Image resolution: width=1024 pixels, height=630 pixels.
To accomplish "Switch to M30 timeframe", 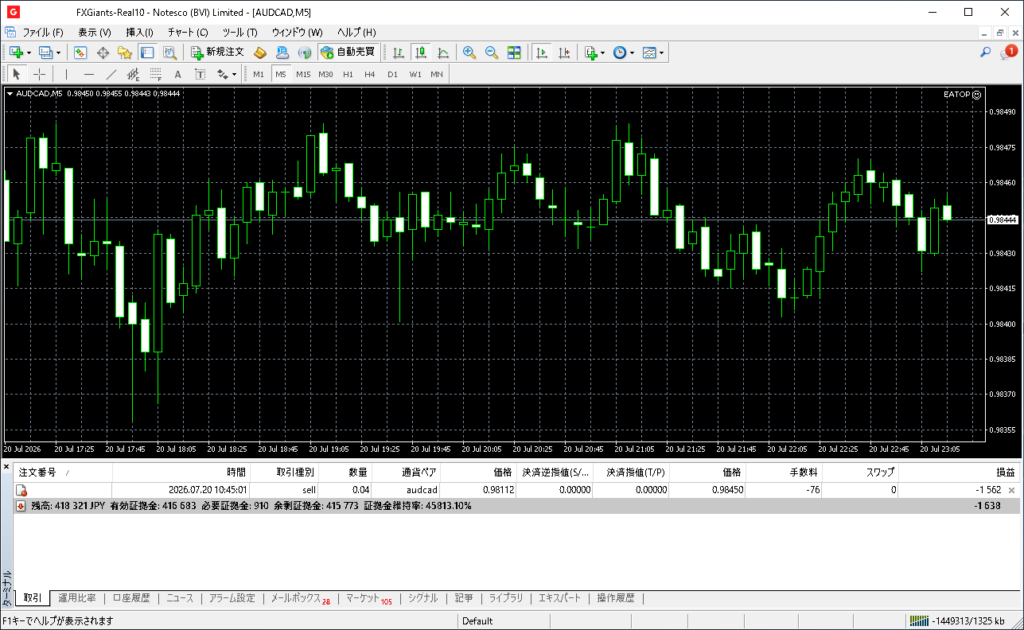I will point(325,74).
